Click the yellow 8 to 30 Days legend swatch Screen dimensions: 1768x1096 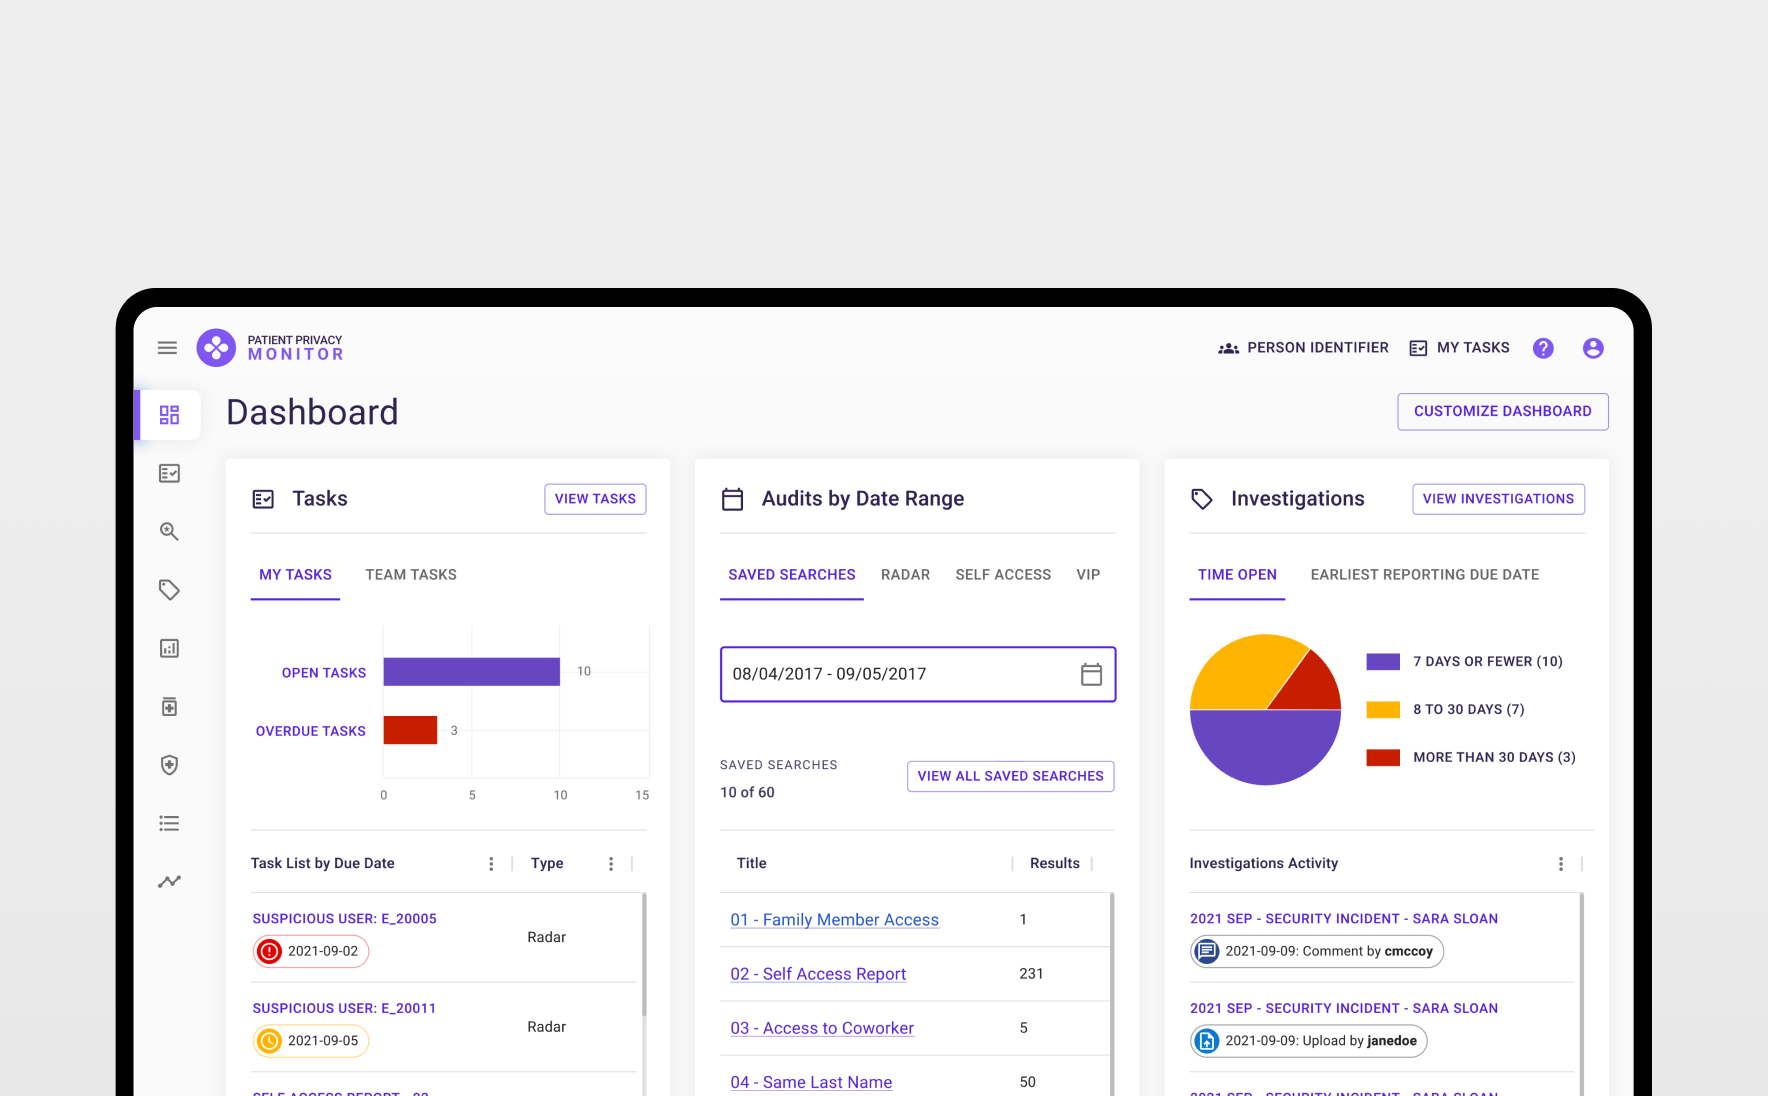pos(1383,709)
